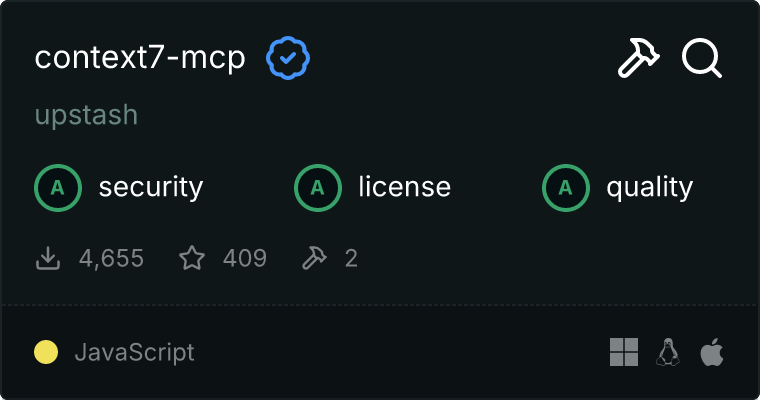Click the license grade A badge
Image resolution: width=760 pixels, height=400 pixels.
317,188
